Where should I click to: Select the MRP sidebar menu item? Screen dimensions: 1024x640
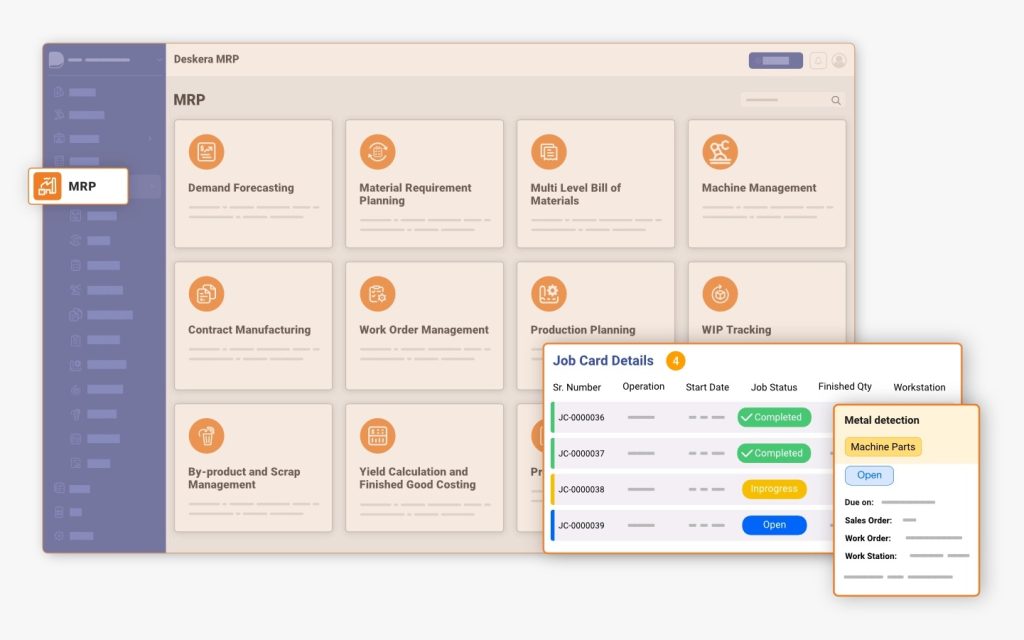pos(79,186)
